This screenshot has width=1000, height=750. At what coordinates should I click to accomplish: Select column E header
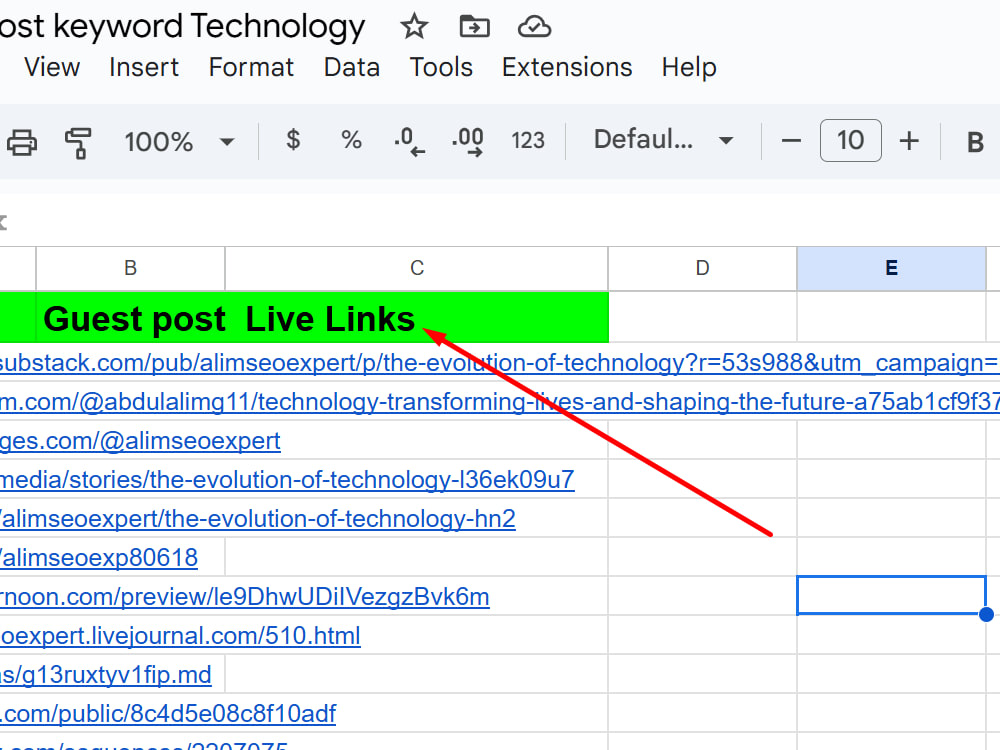click(891, 268)
